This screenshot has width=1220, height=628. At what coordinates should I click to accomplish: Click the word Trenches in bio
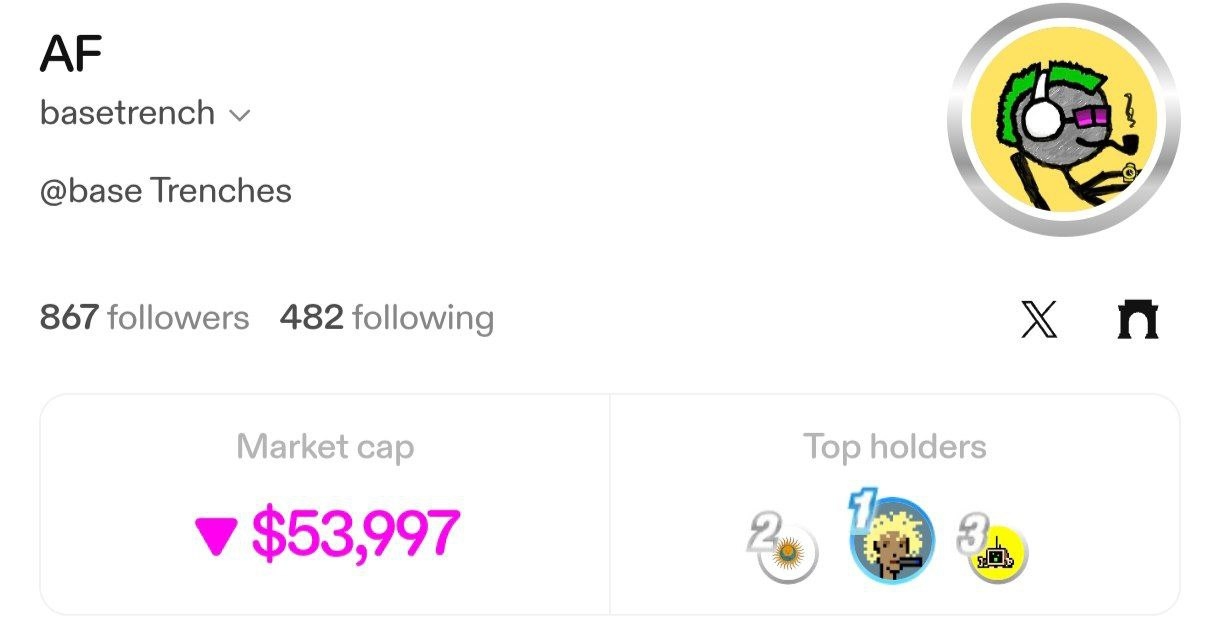click(221, 191)
